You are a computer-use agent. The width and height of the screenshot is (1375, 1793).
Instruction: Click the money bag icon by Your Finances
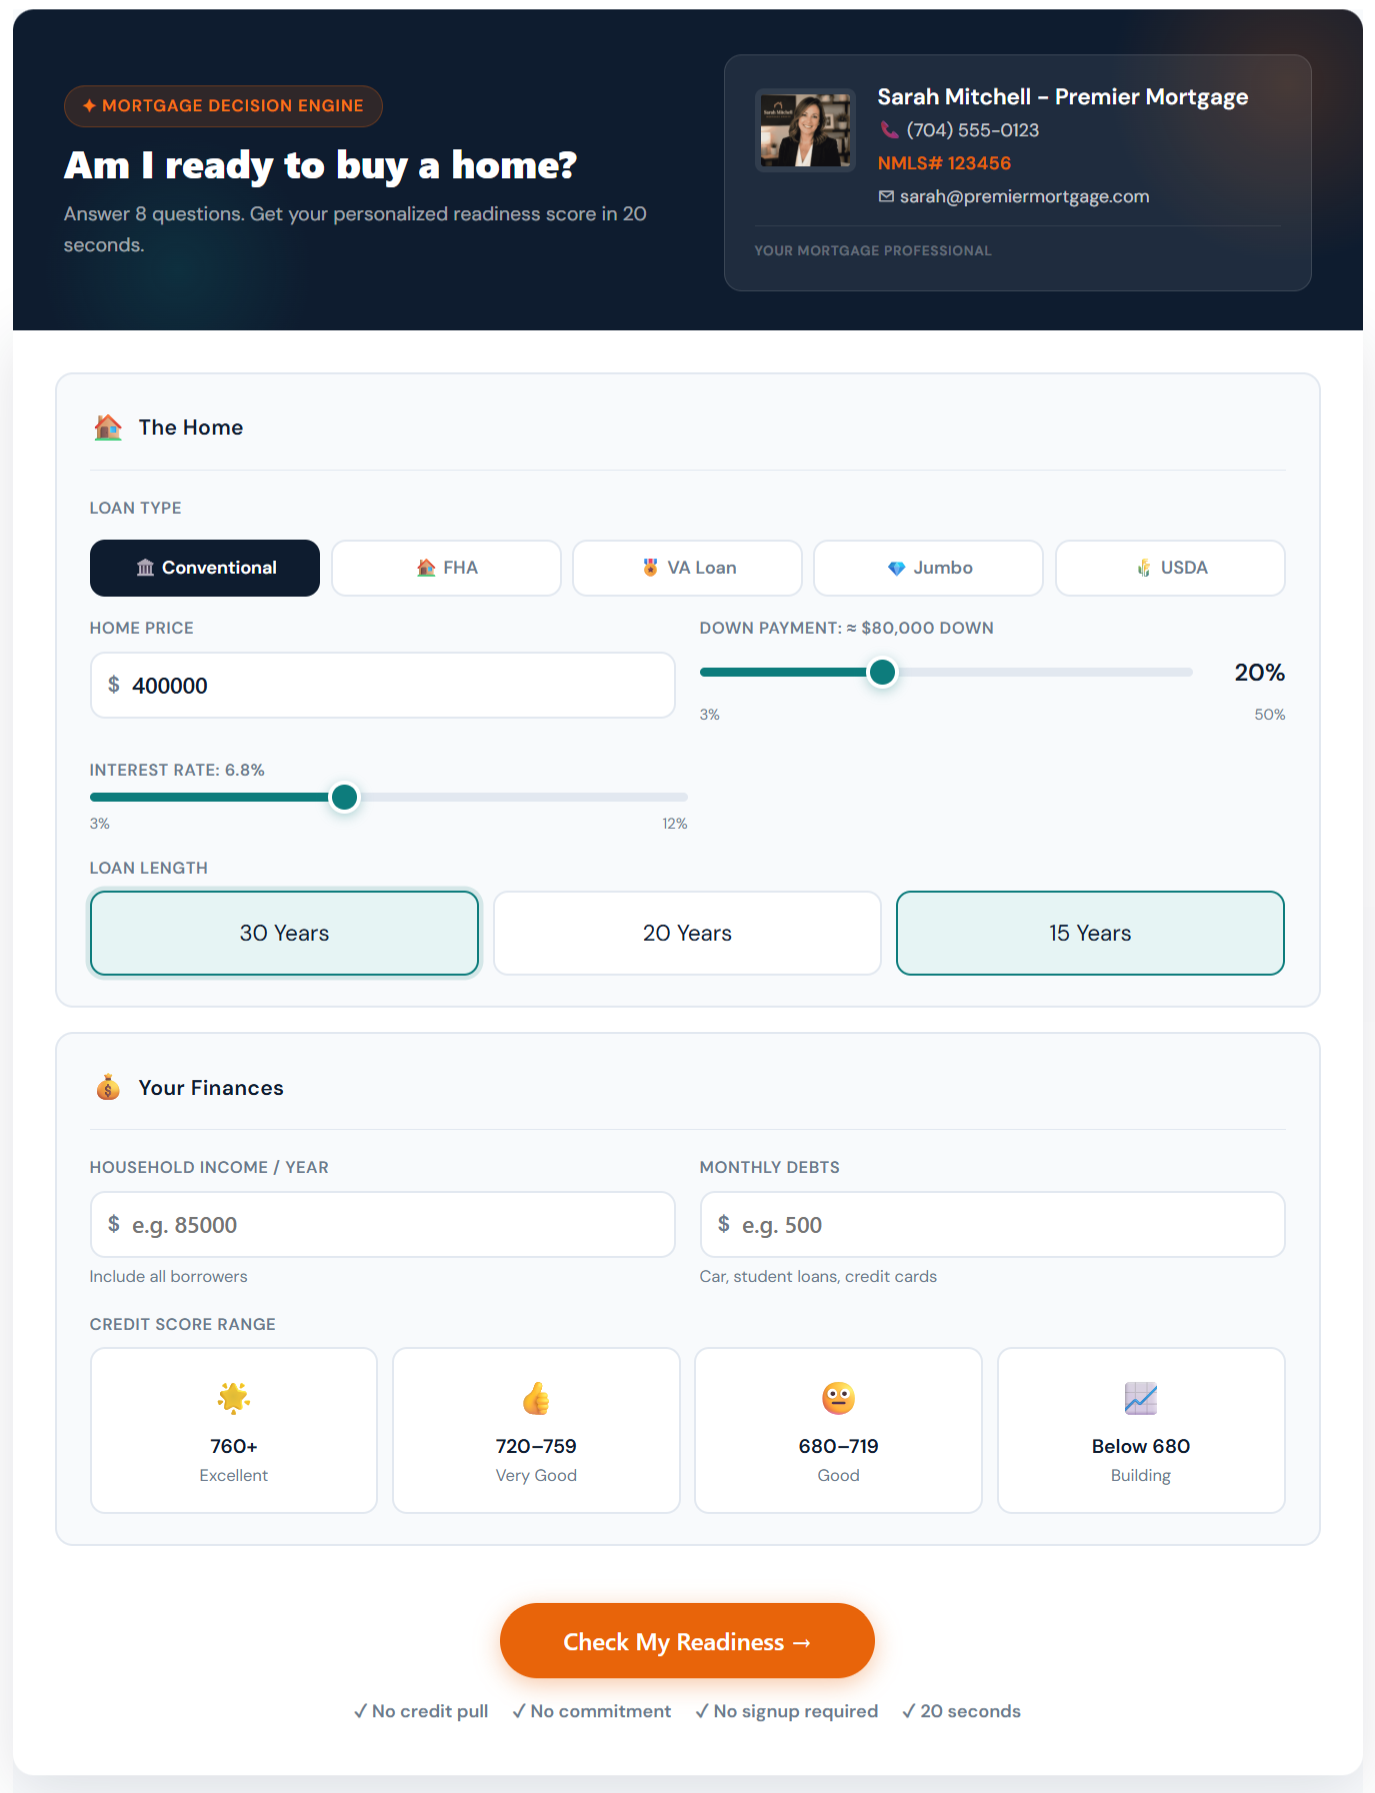click(x=108, y=1087)
